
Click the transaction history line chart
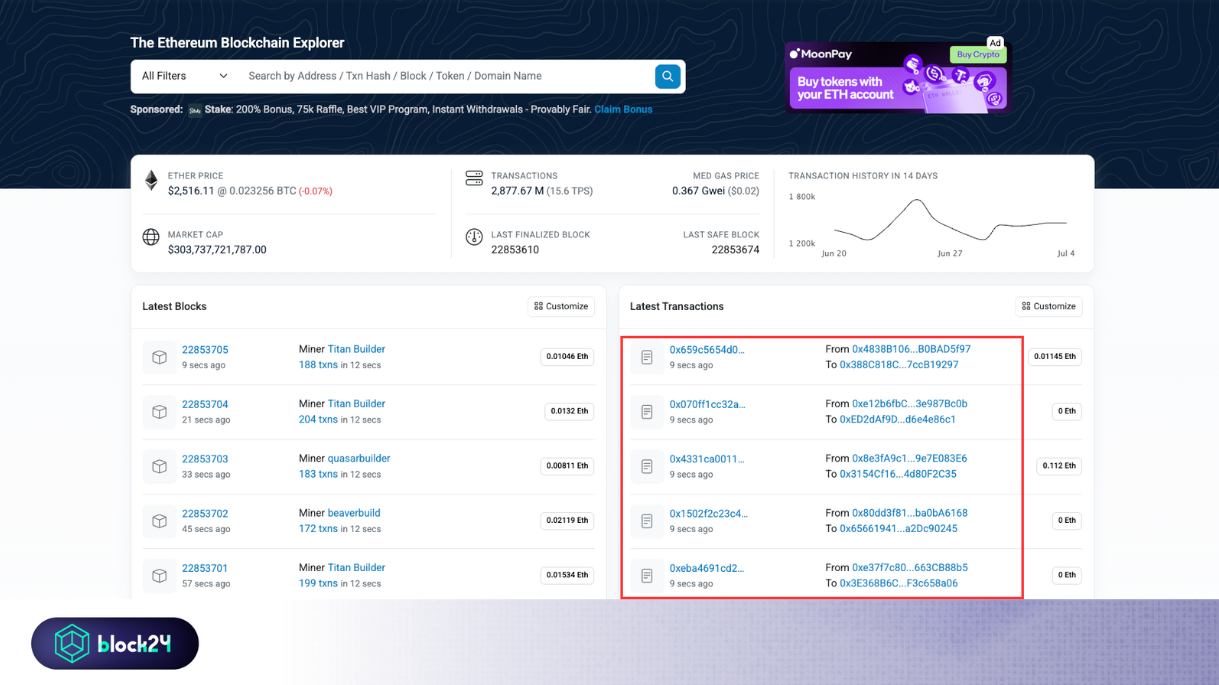tap(950, 220)
